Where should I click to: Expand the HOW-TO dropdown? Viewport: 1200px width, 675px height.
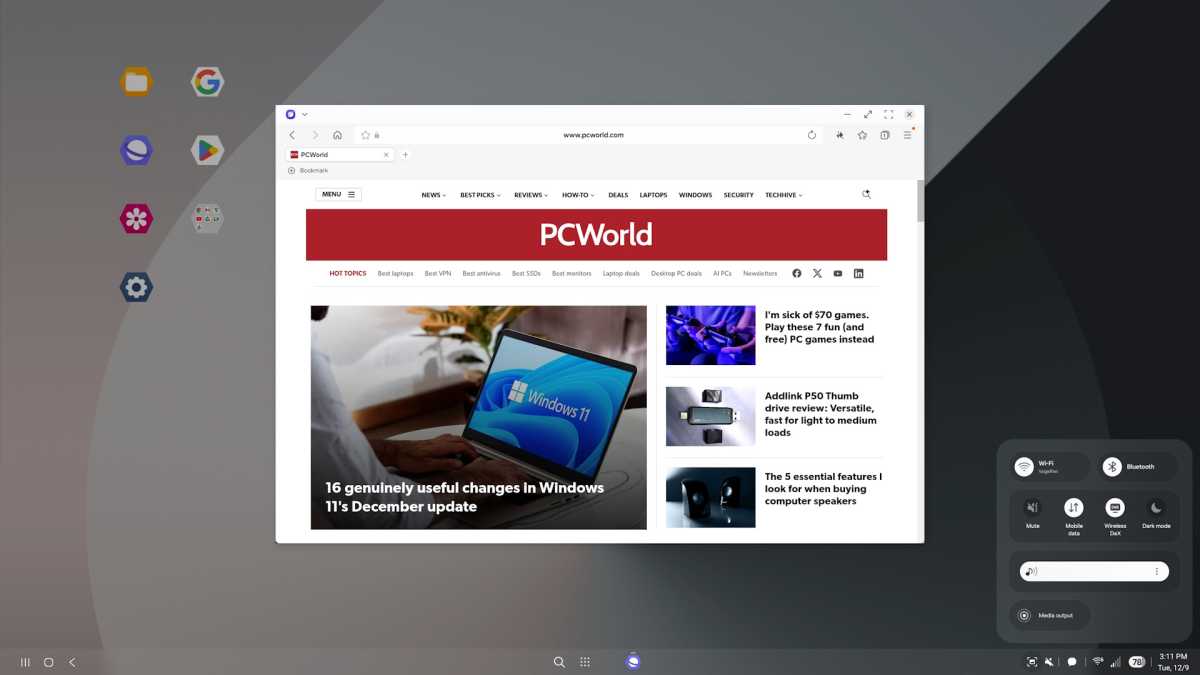[578, 195]
